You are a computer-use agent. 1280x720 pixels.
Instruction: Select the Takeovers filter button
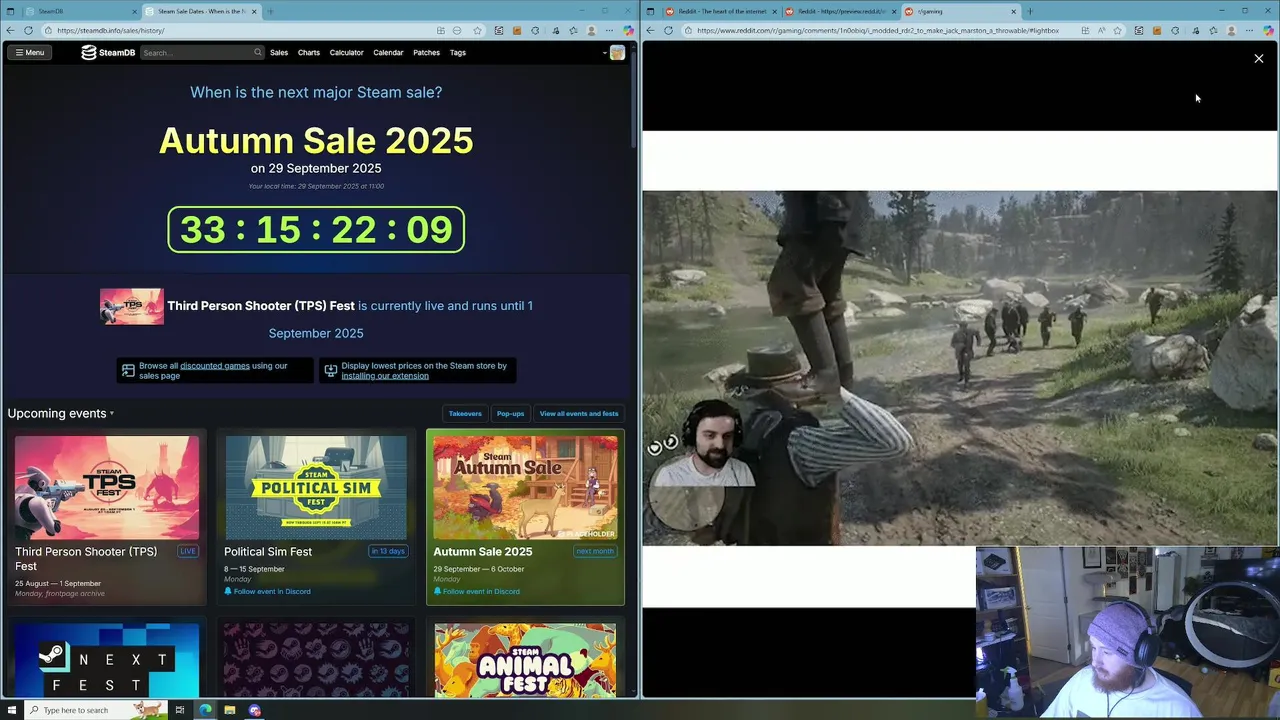point(465,413)
